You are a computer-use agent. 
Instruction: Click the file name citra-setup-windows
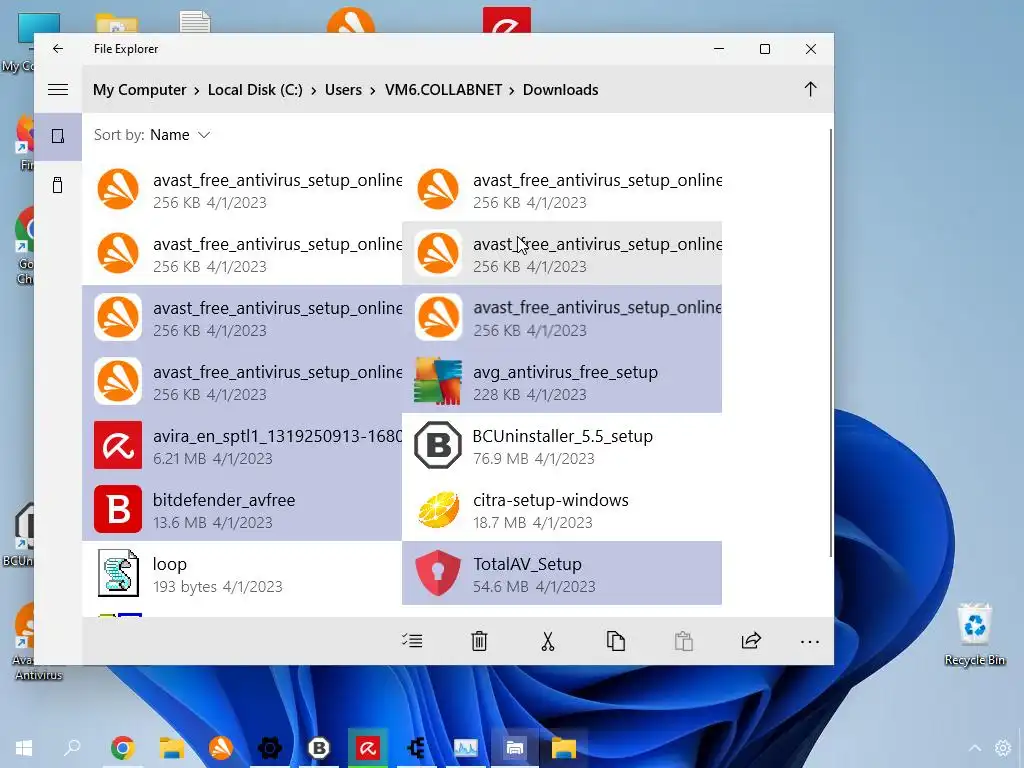click(551, 500)
